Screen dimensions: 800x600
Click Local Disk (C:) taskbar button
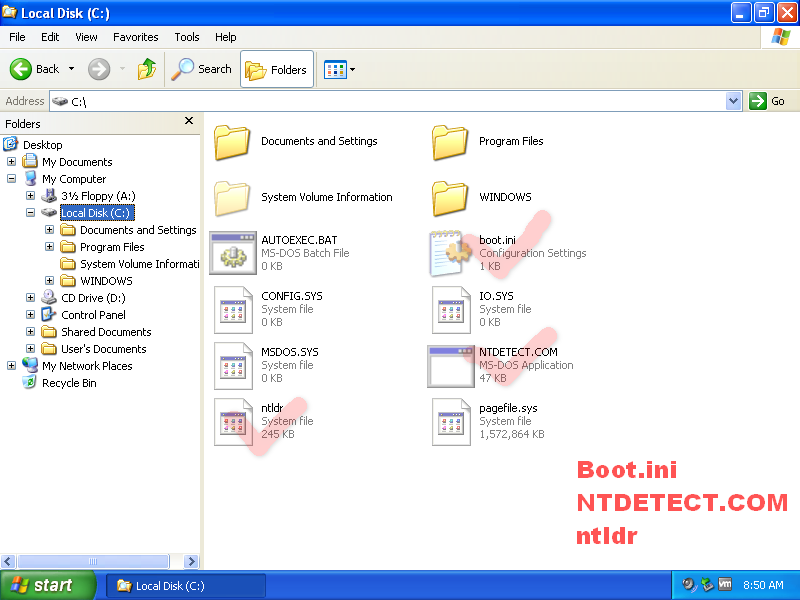(186, 586)
